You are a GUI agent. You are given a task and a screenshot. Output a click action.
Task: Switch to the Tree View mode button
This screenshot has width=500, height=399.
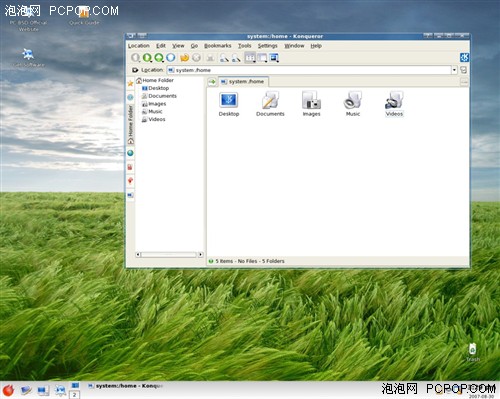262,58
